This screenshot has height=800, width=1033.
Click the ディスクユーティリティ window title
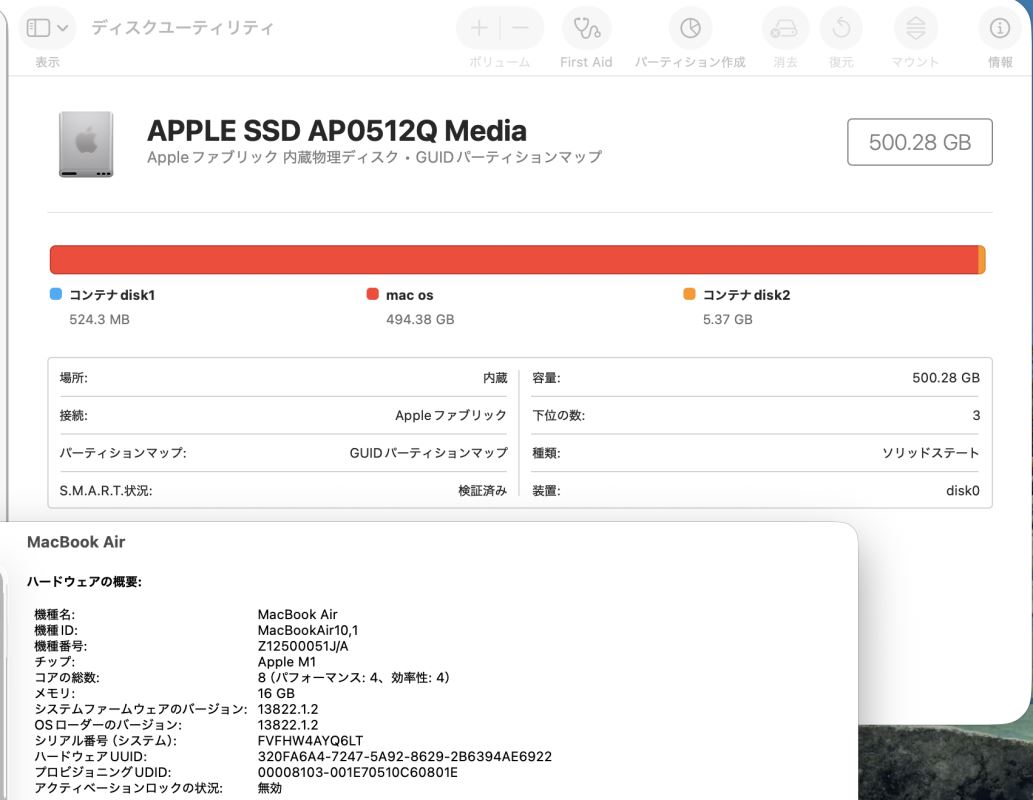pyautogui.click(x=182, y=28)
